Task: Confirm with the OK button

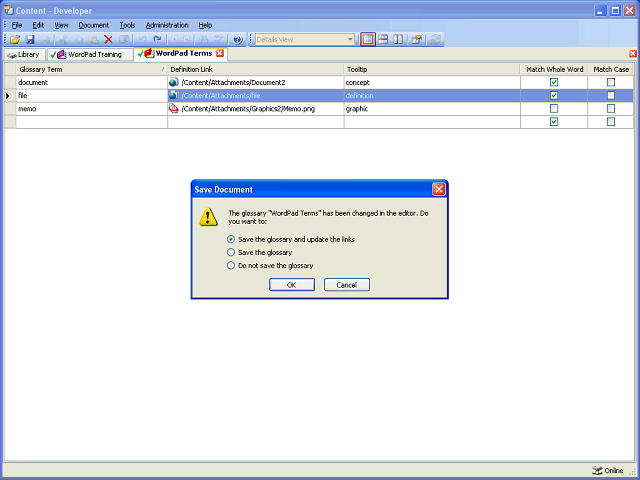Action: point(291,285)
